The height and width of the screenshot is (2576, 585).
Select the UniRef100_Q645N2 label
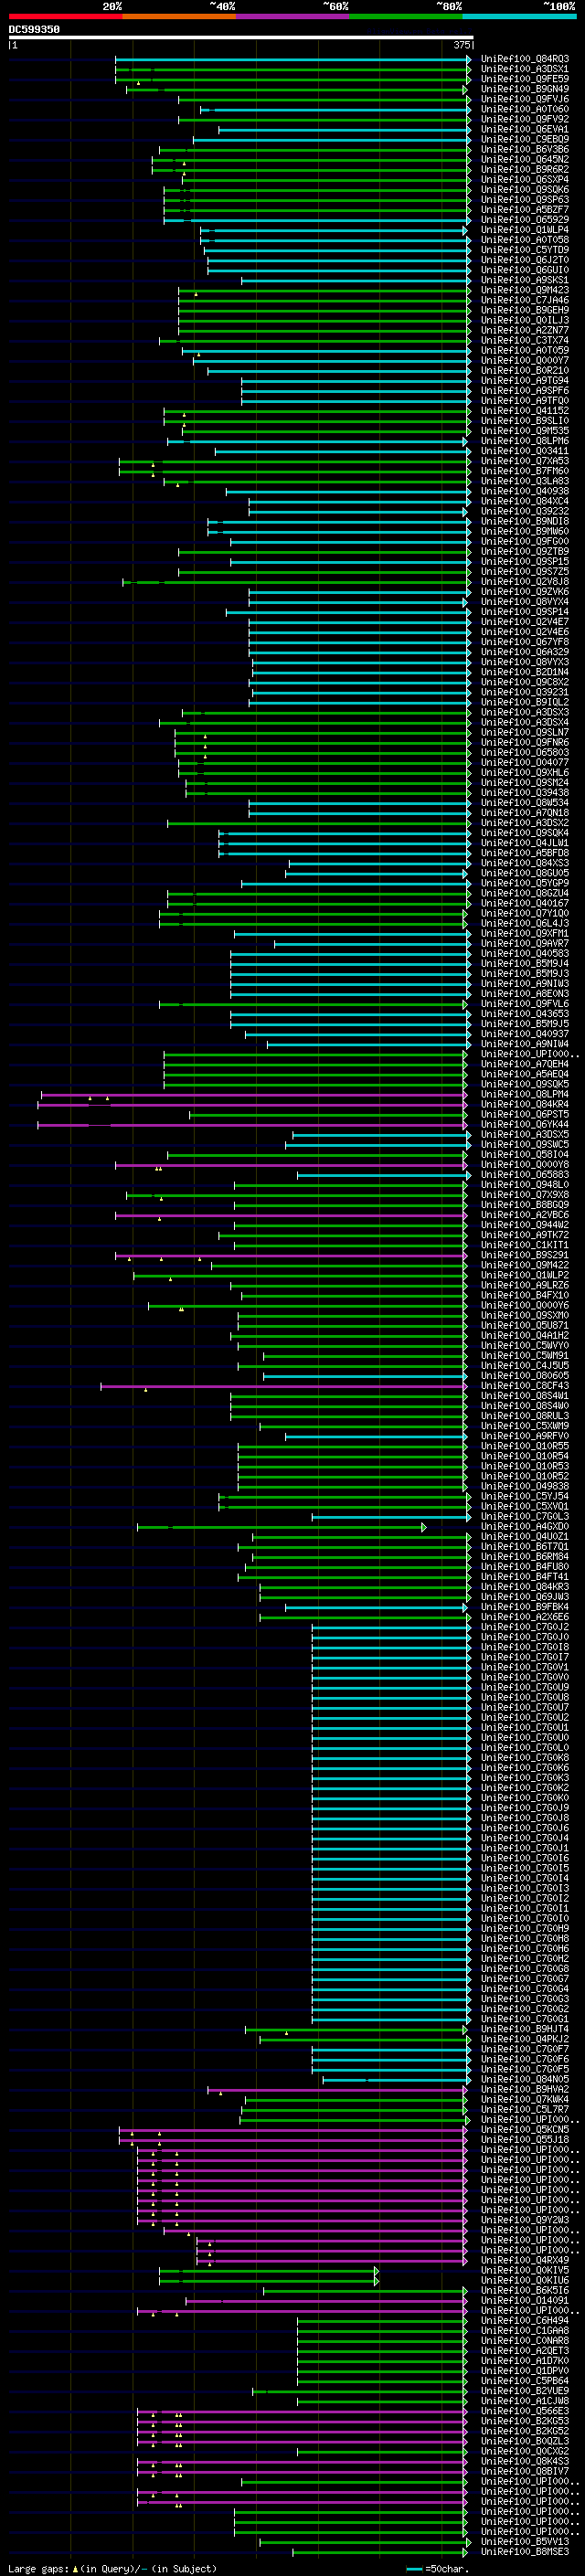tap(525, 159)
